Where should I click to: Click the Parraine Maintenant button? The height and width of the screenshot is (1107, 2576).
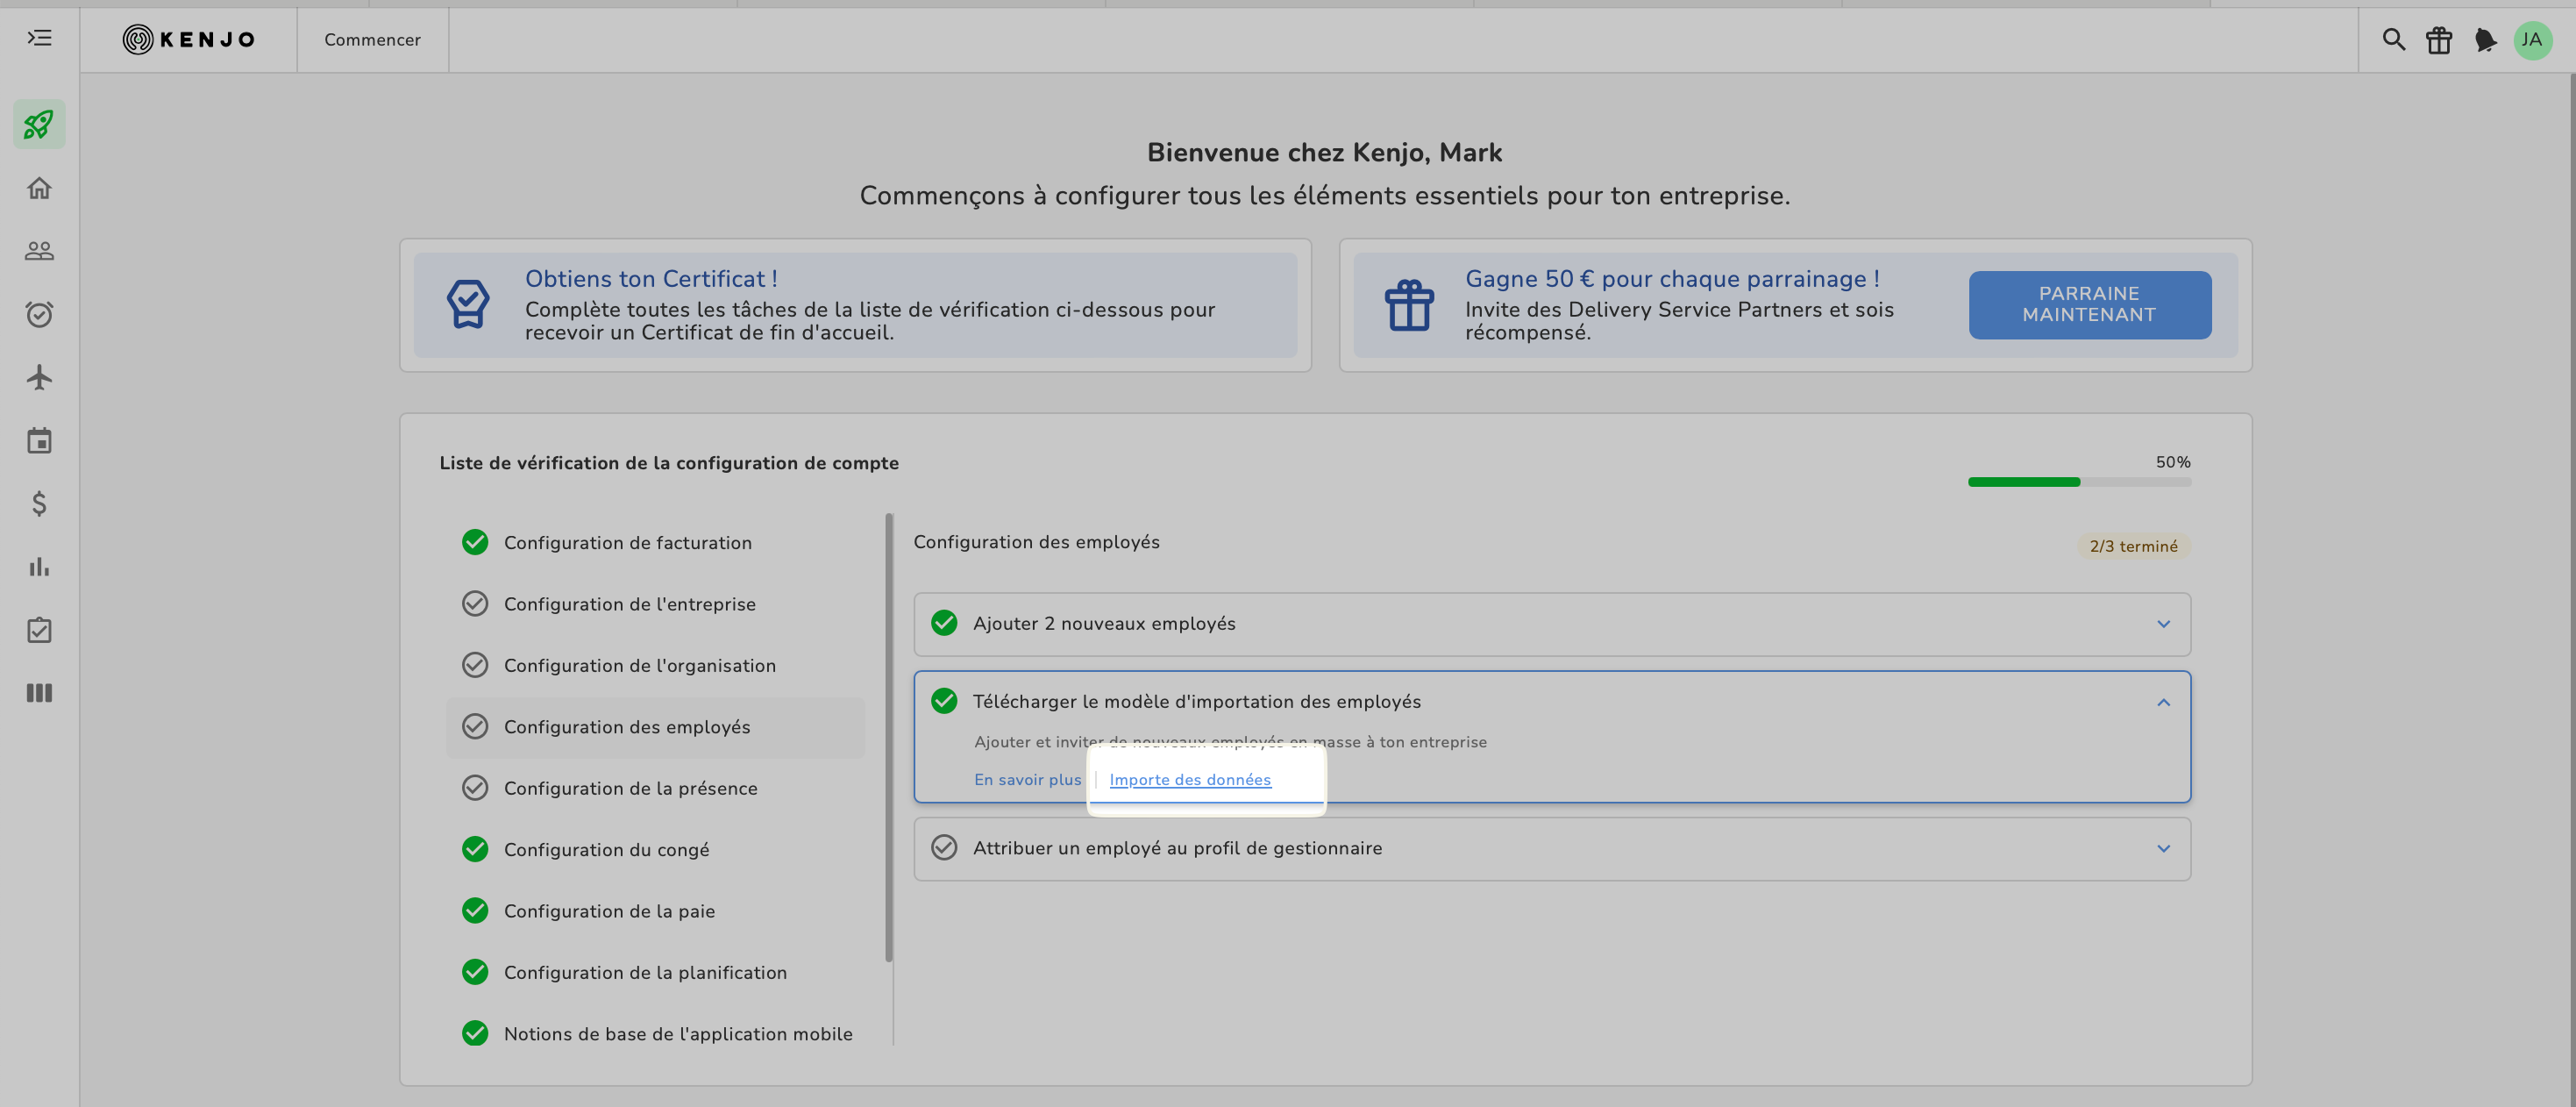[2089, 304]
